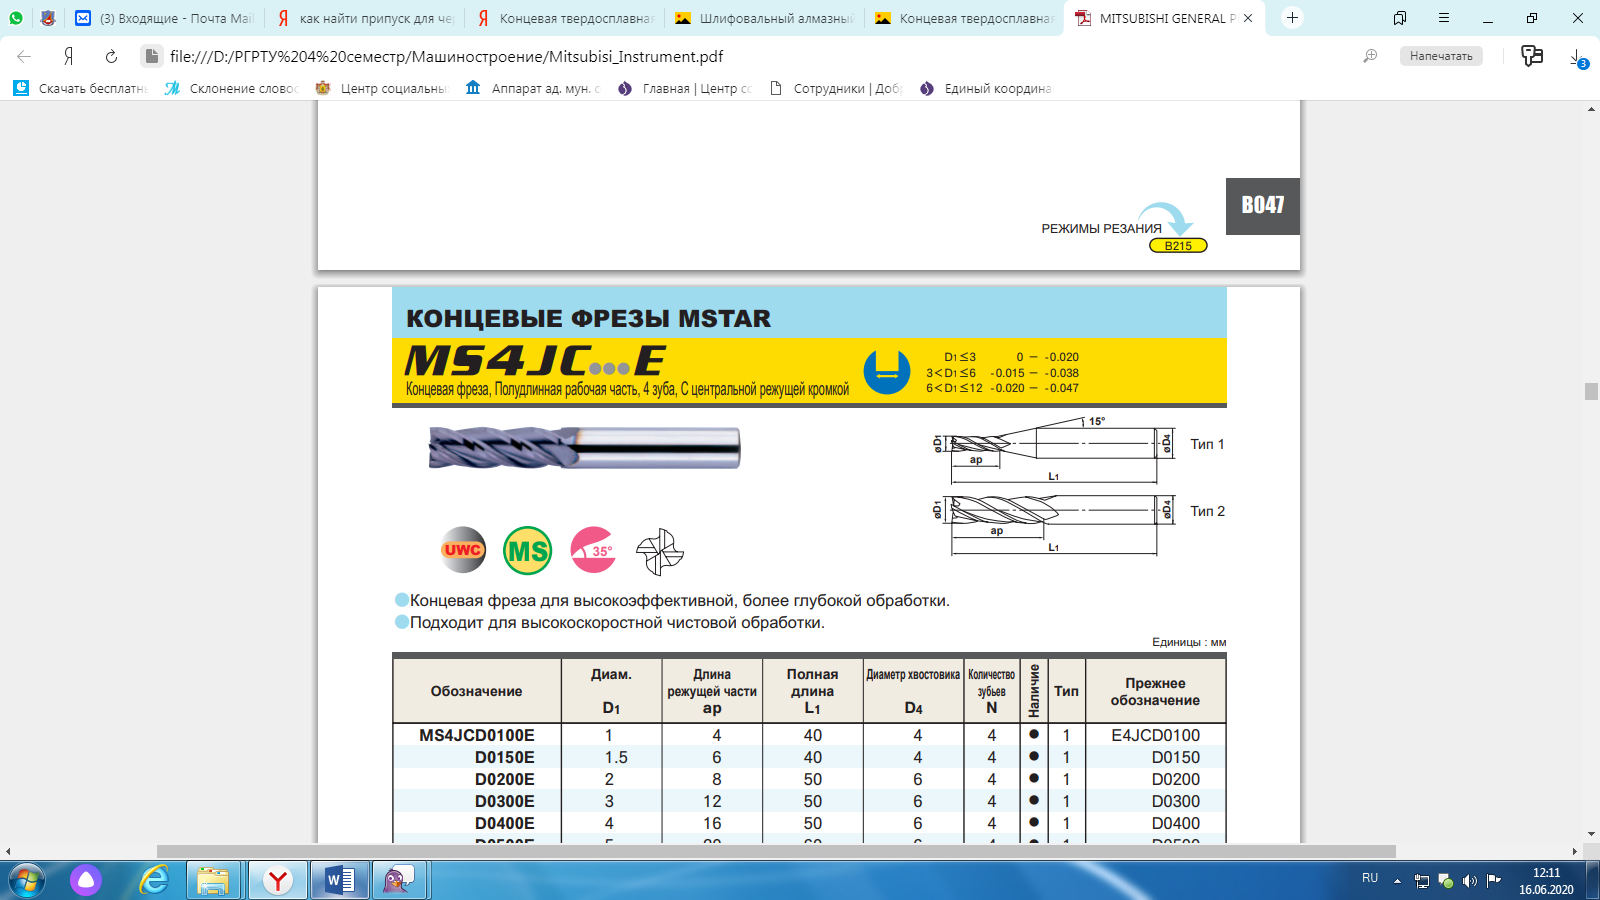The image size is (1600, 900).
Task: Click the Напечатать print button
Action: 1441,56
